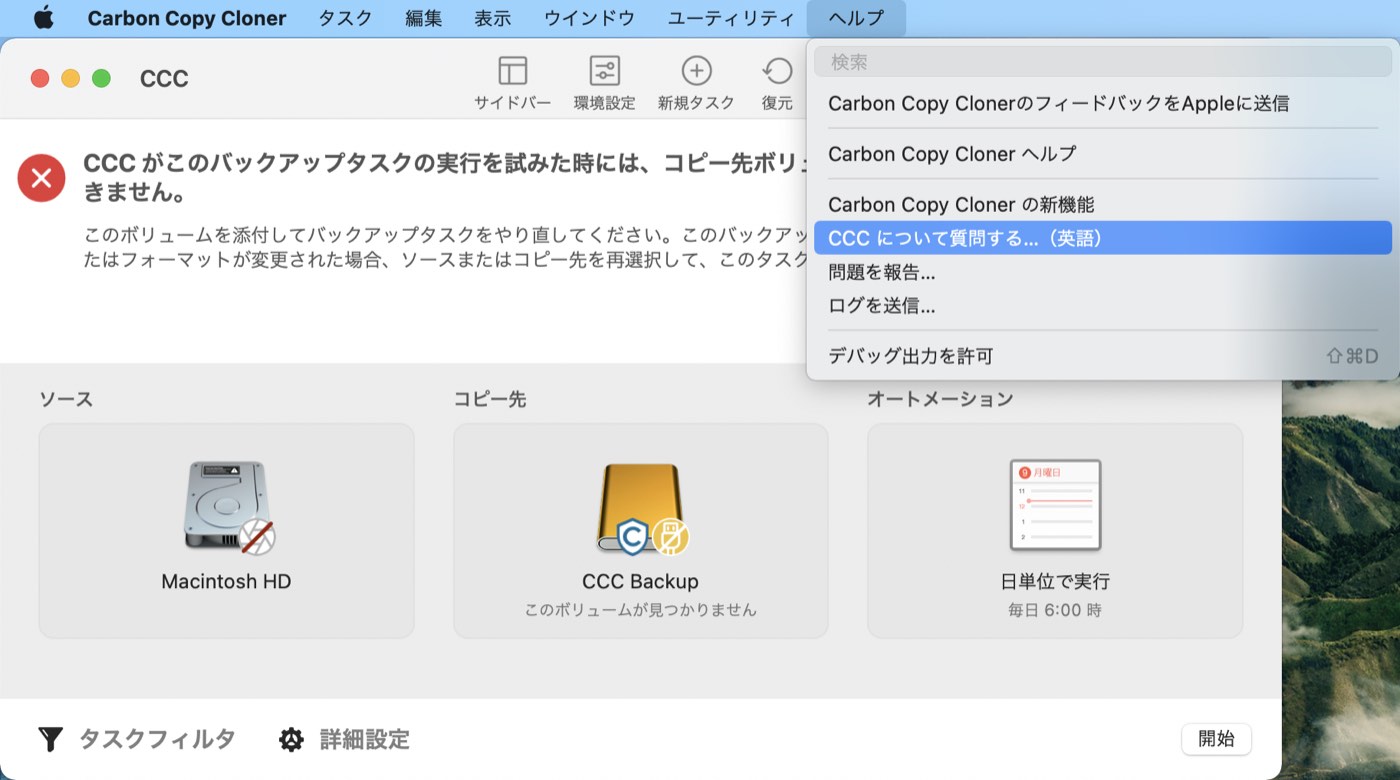Choose CCC について質問する…（英語）

pyautogui.click(x=1103, y=238)
